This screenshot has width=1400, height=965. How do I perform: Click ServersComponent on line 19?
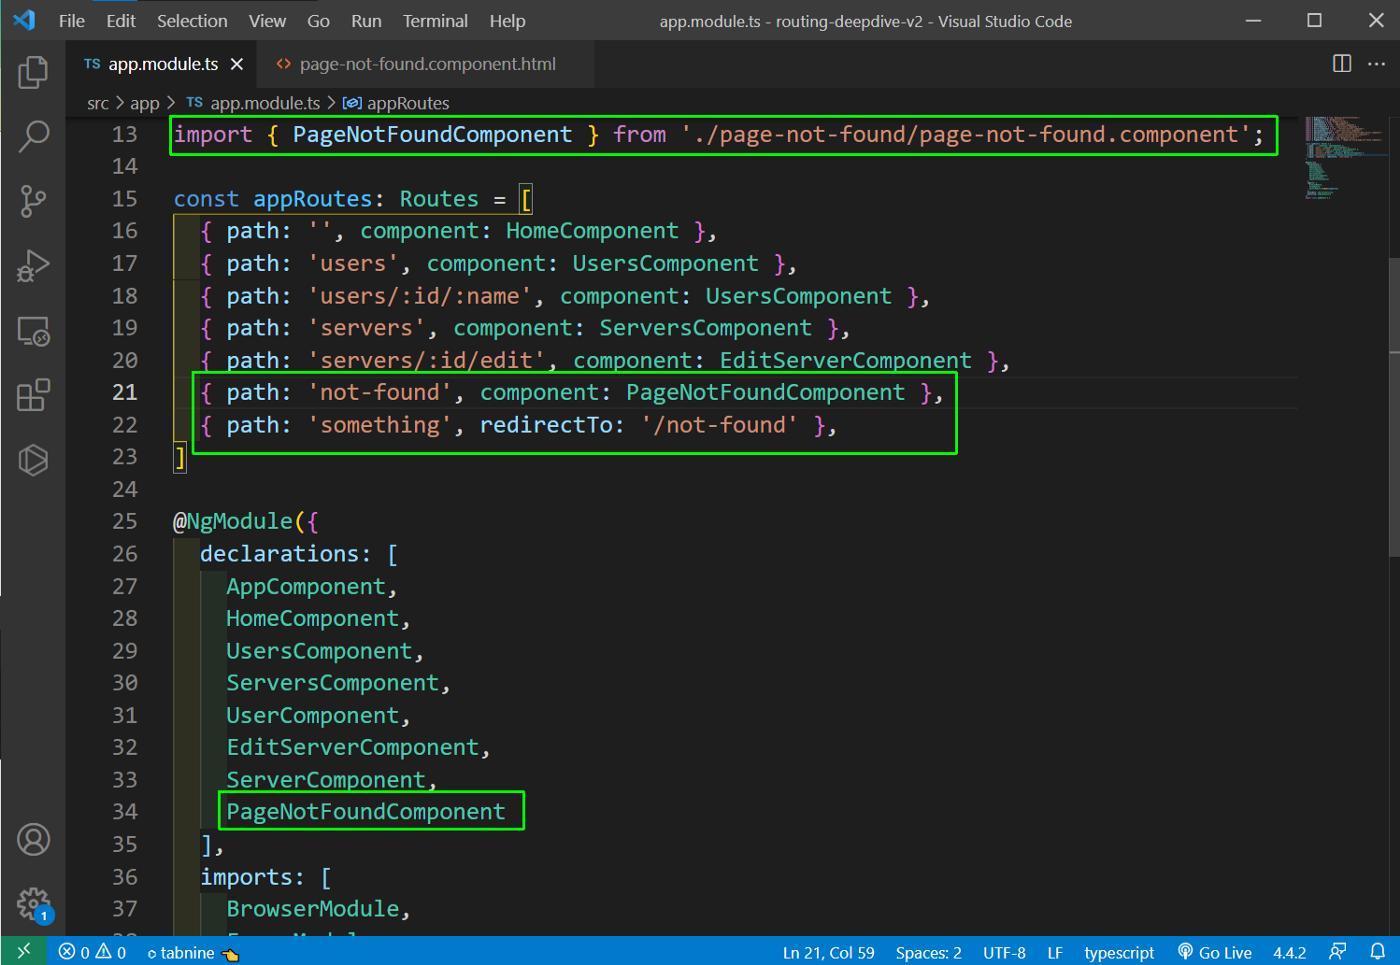(x=705, y=328)
